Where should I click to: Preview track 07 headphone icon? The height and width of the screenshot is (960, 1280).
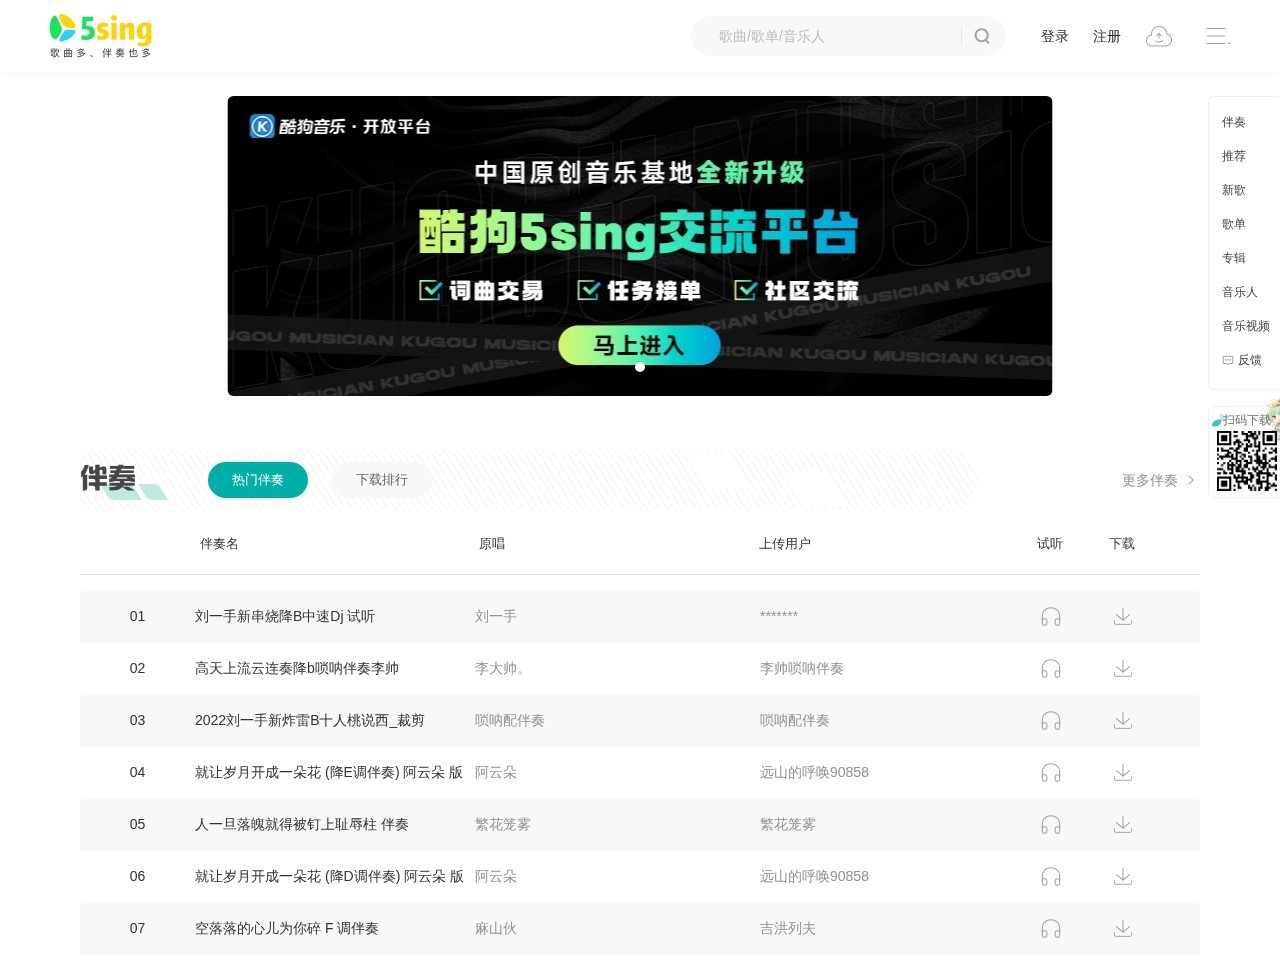1051,929
